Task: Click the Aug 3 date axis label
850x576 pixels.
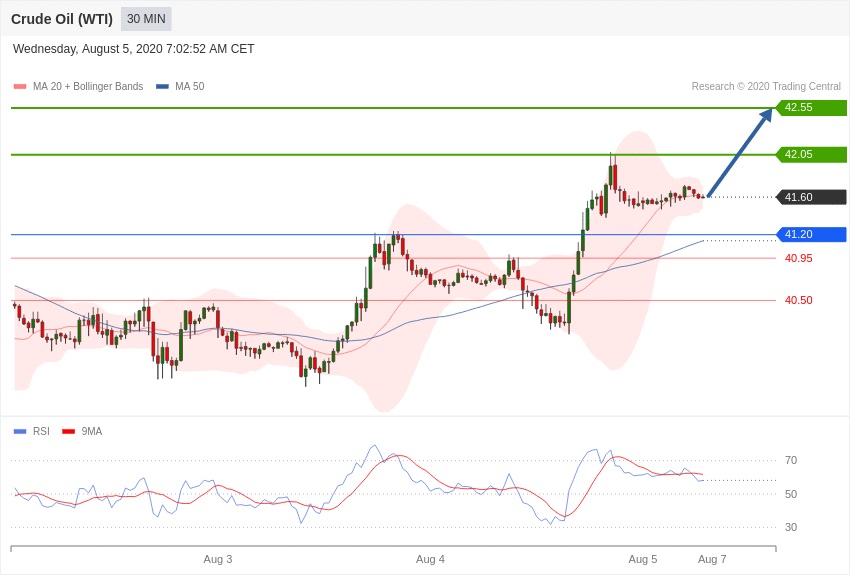Action: (x=218, y=559)
